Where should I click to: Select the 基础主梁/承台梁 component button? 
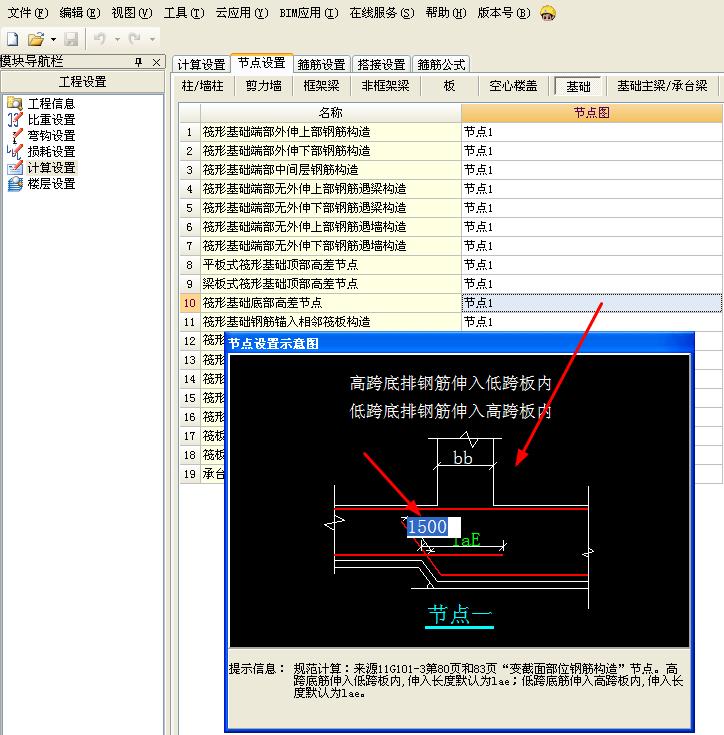(662, 86)
